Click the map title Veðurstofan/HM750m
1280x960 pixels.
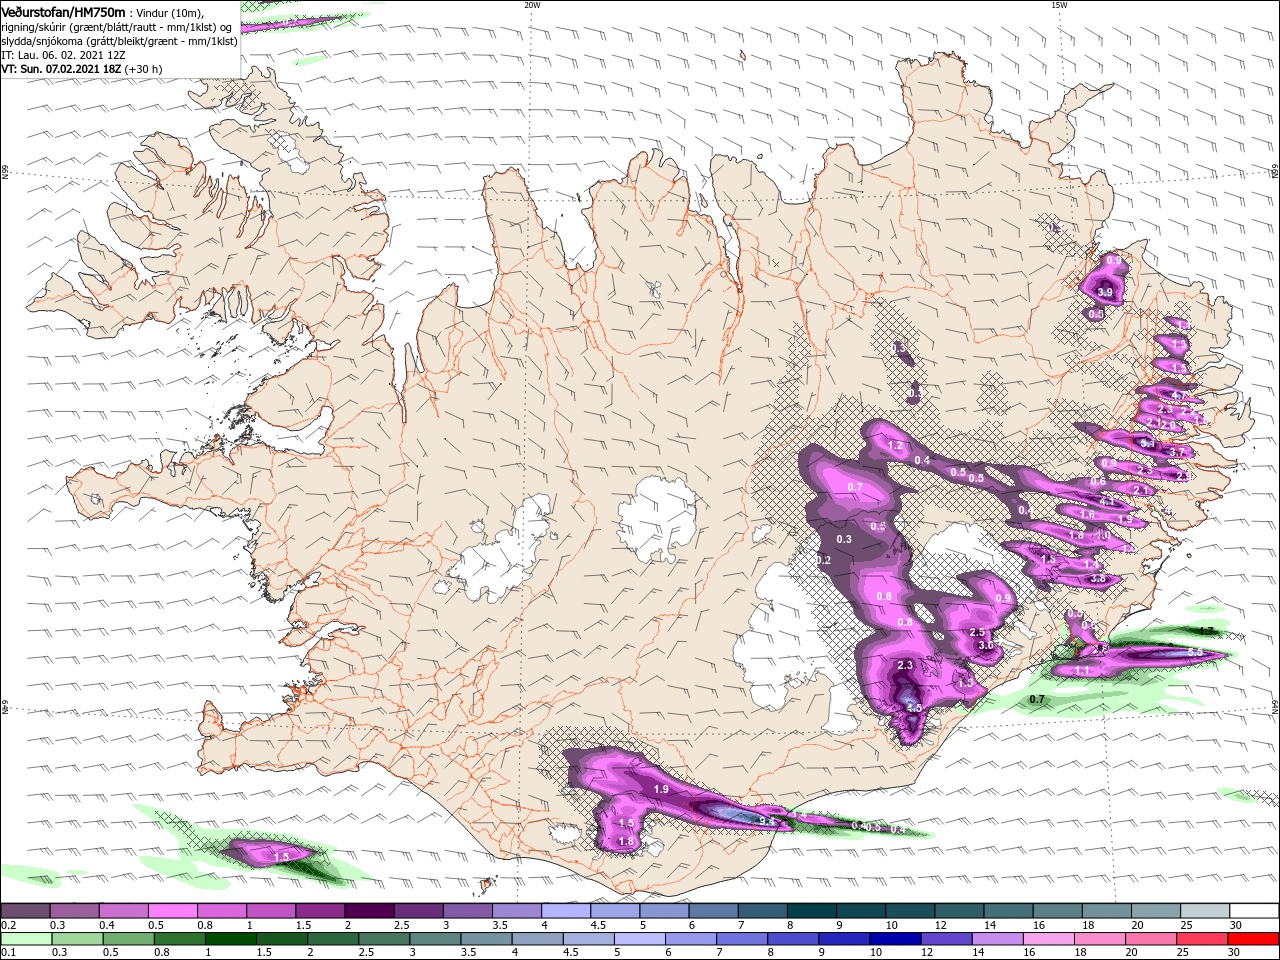[x=62, y=11]
